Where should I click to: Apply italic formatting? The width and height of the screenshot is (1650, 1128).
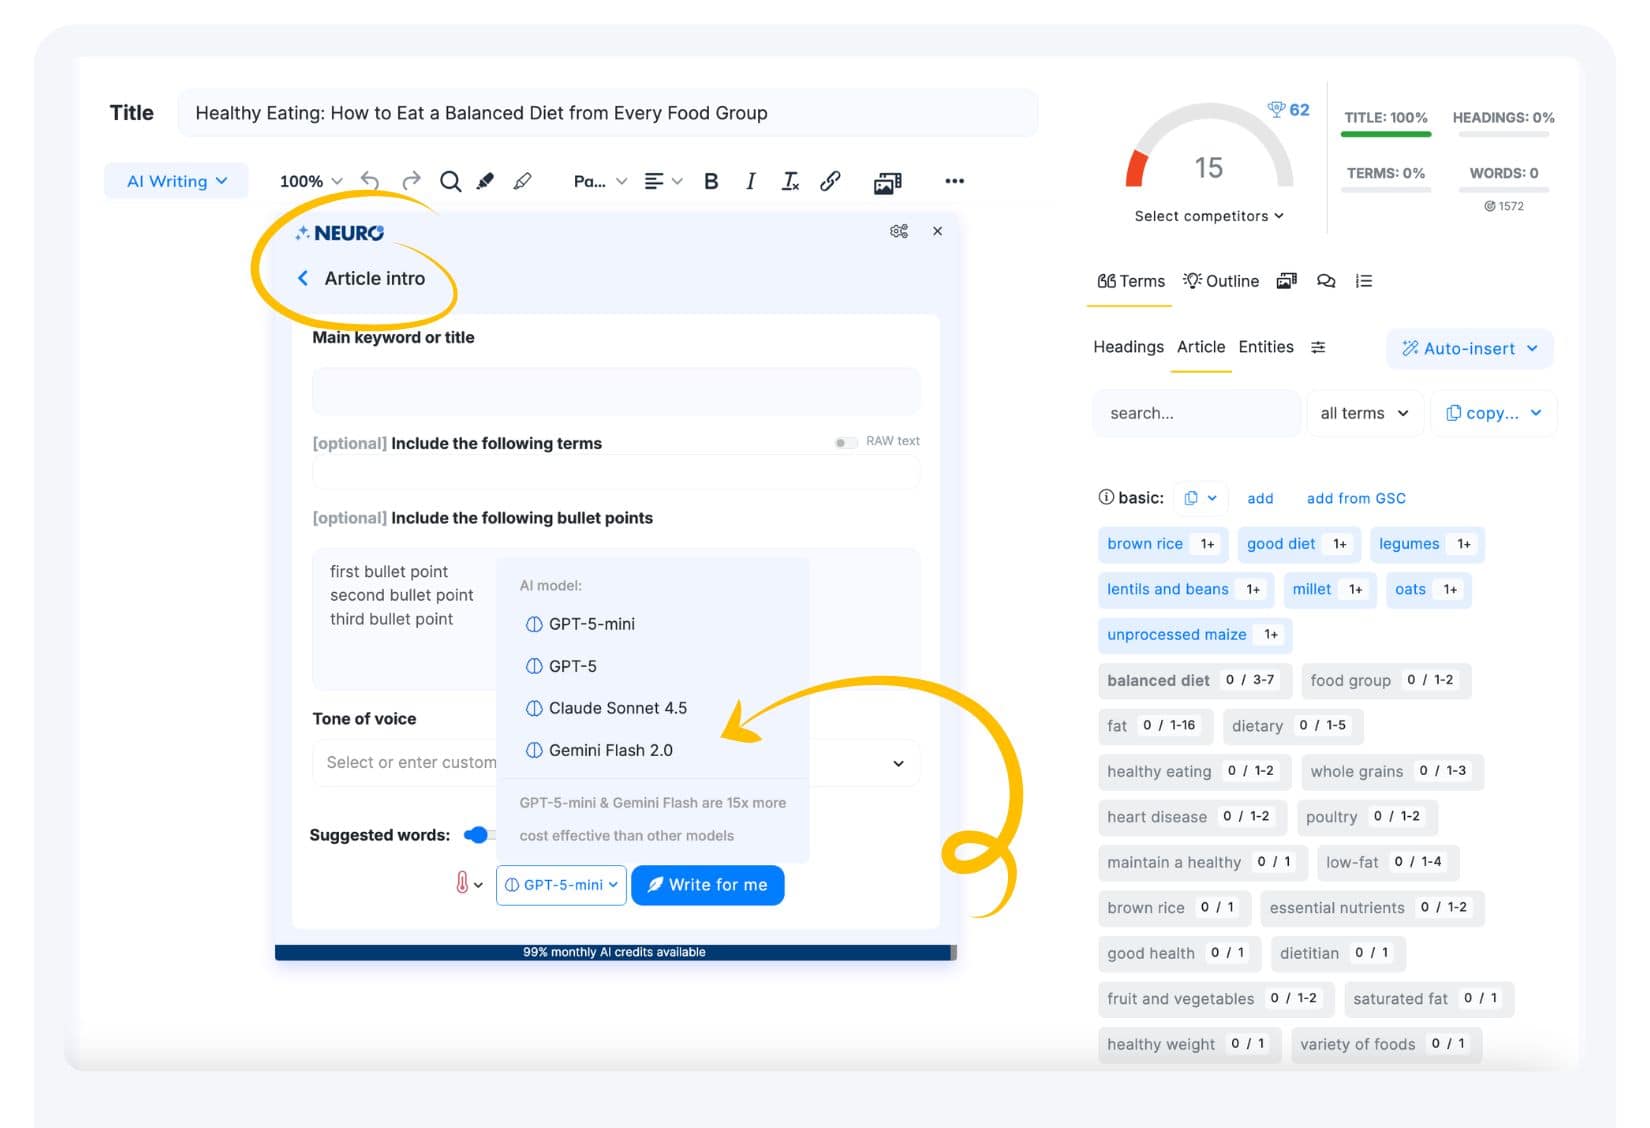tap(750, 181)
